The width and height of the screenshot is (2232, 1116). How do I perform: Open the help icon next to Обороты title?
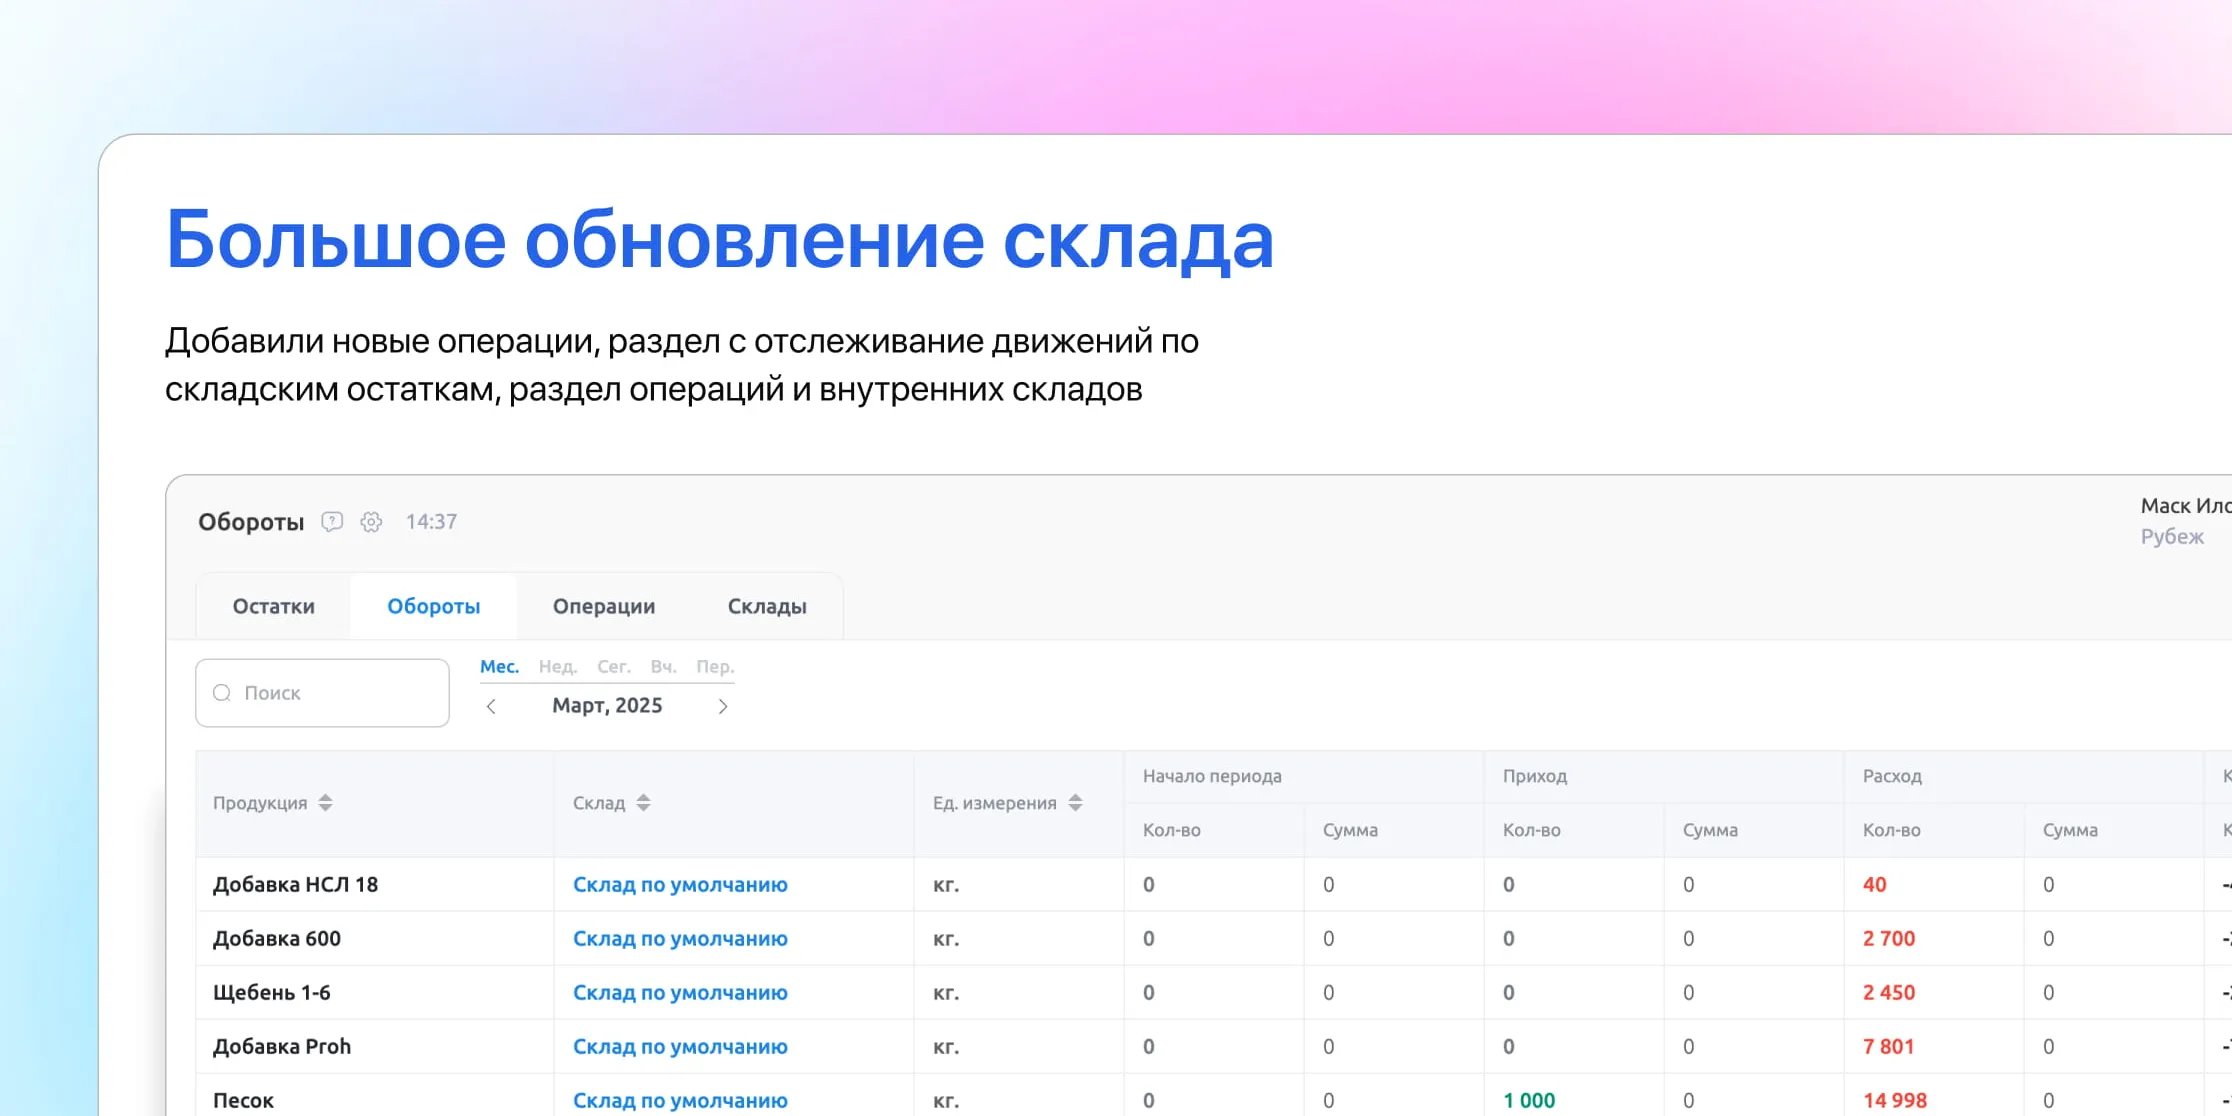click(x=332, y=521)
